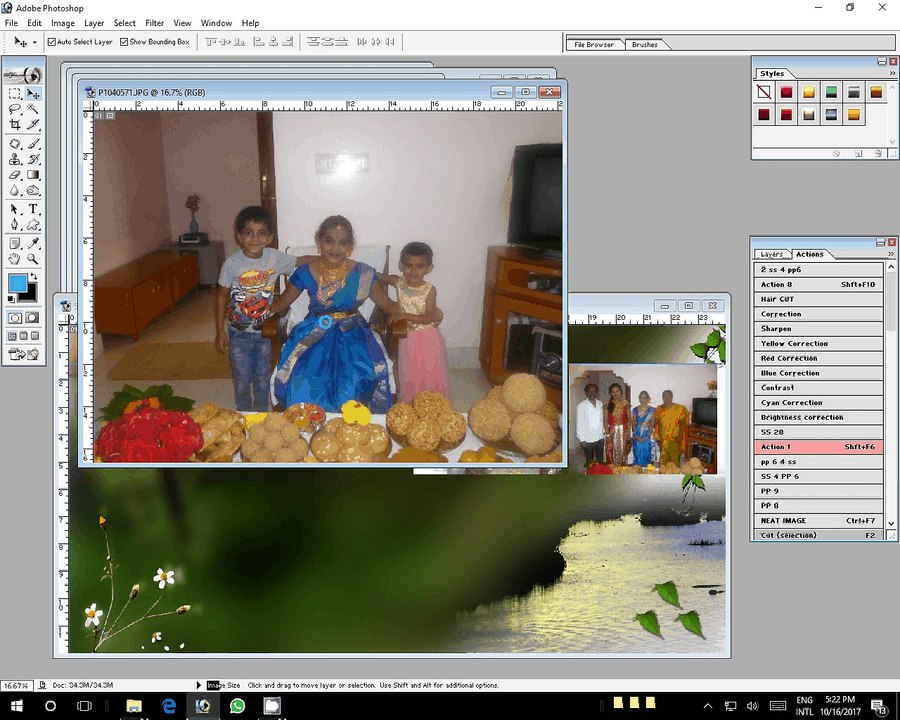Select the Type tool
The height and width of the screenshot is (720, 900).
[x=33, y=209]
